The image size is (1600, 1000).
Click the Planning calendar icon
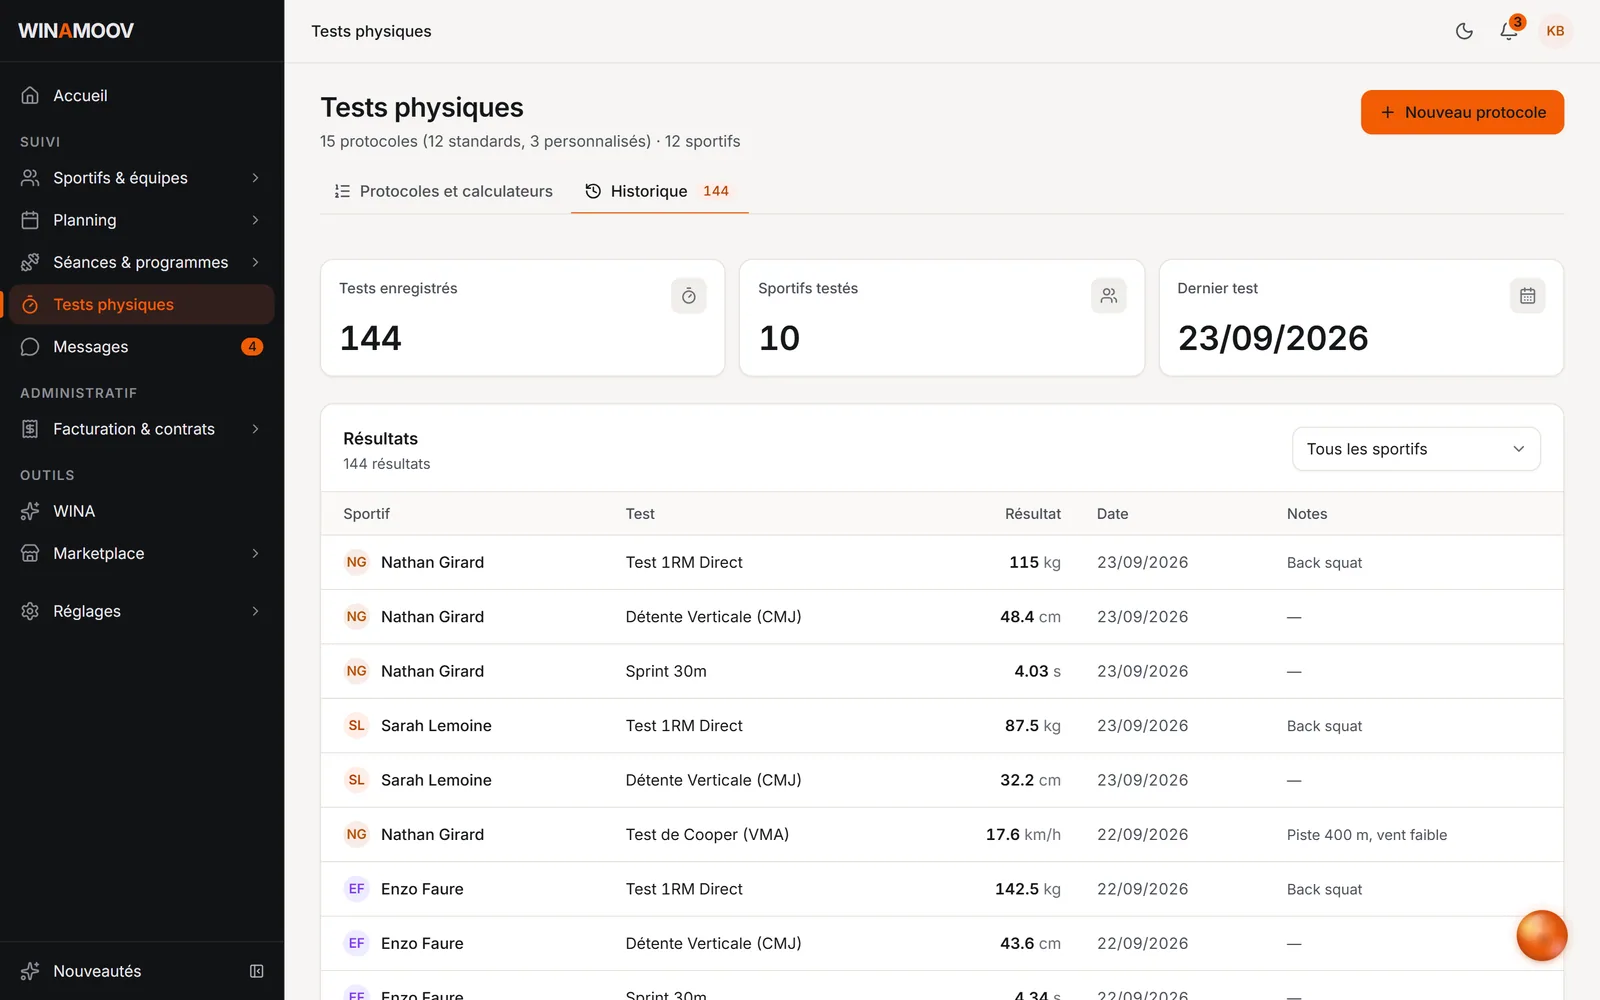(x=30, y=220)
